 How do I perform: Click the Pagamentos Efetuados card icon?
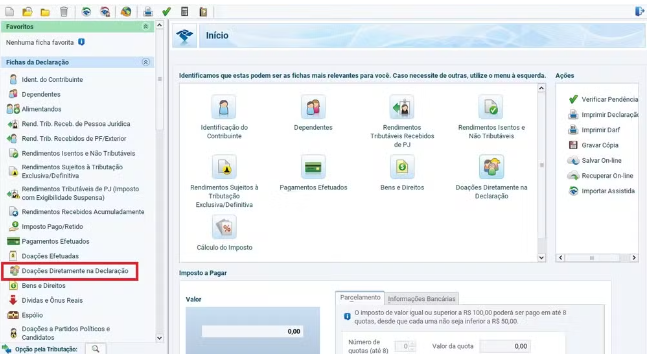pyautogui.click(x=313, y=167)
